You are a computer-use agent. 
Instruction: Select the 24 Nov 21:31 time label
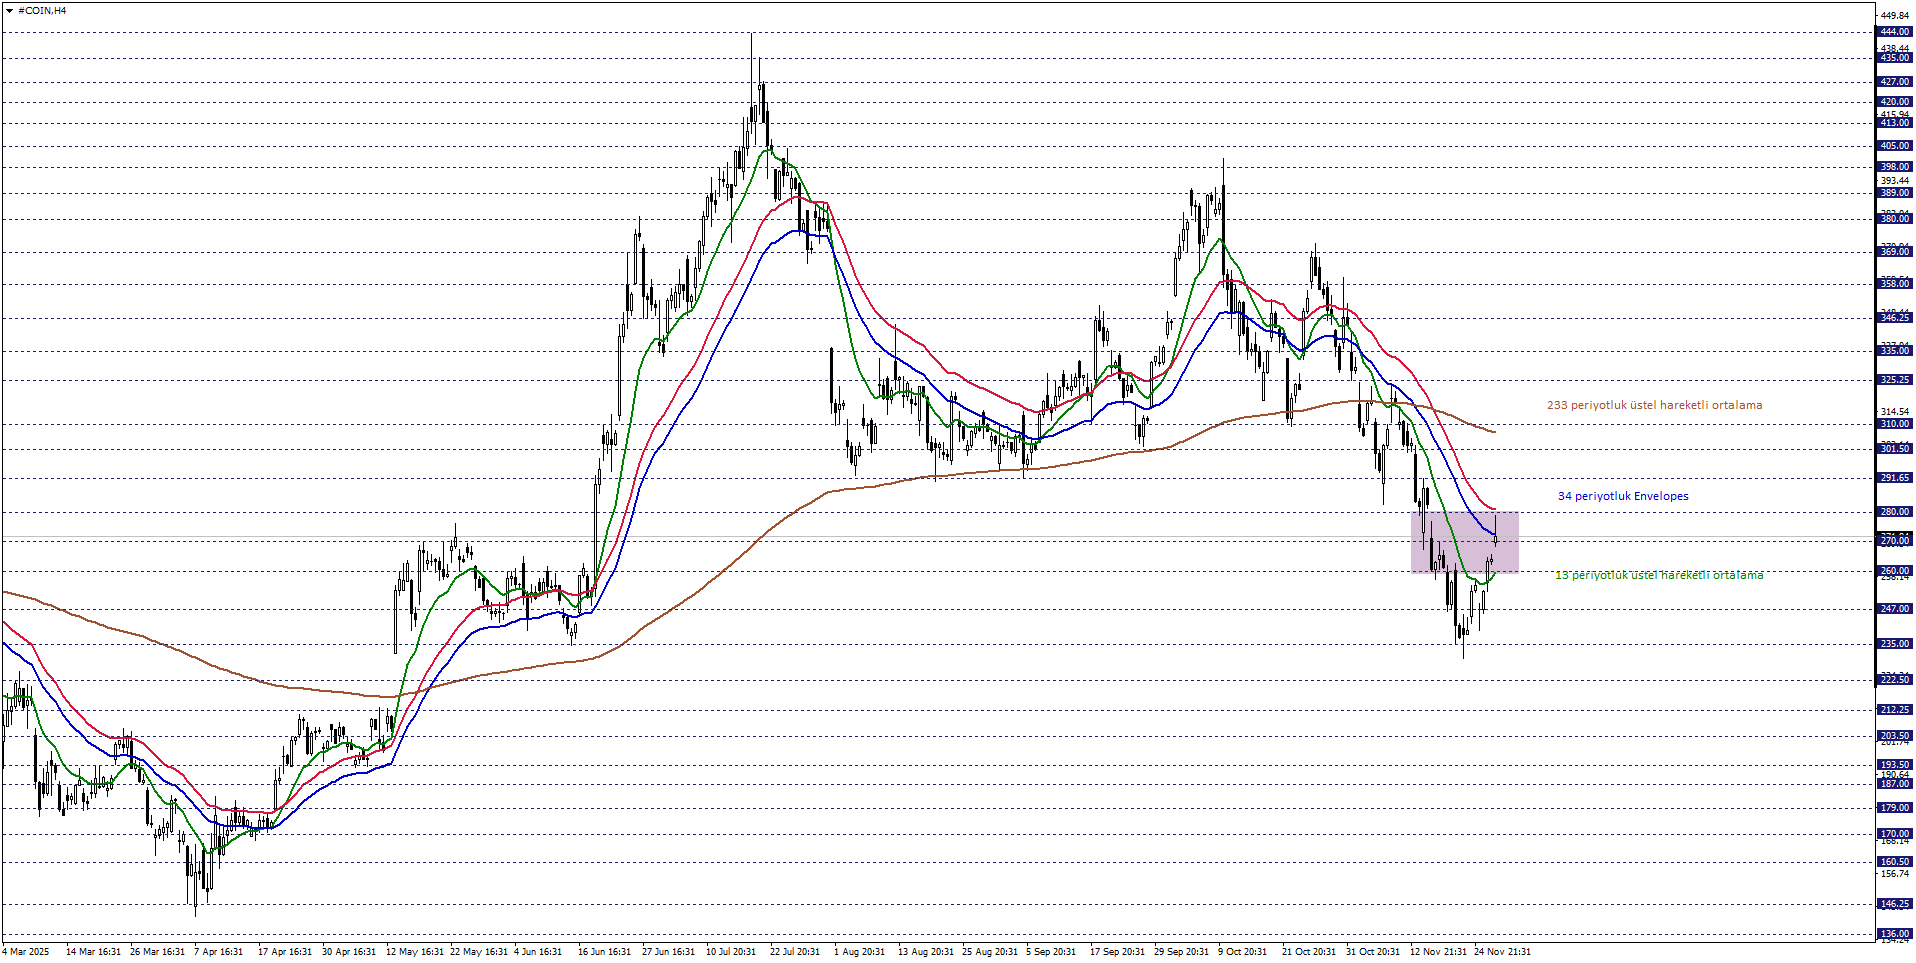pos(1502,952)
